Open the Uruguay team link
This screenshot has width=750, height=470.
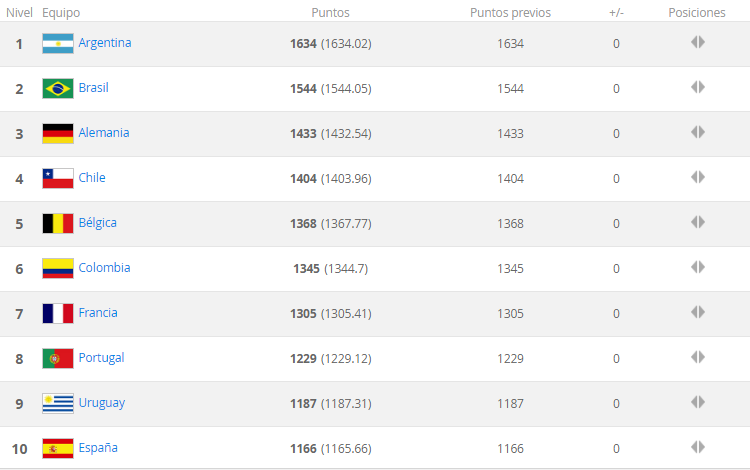(102, 403)
